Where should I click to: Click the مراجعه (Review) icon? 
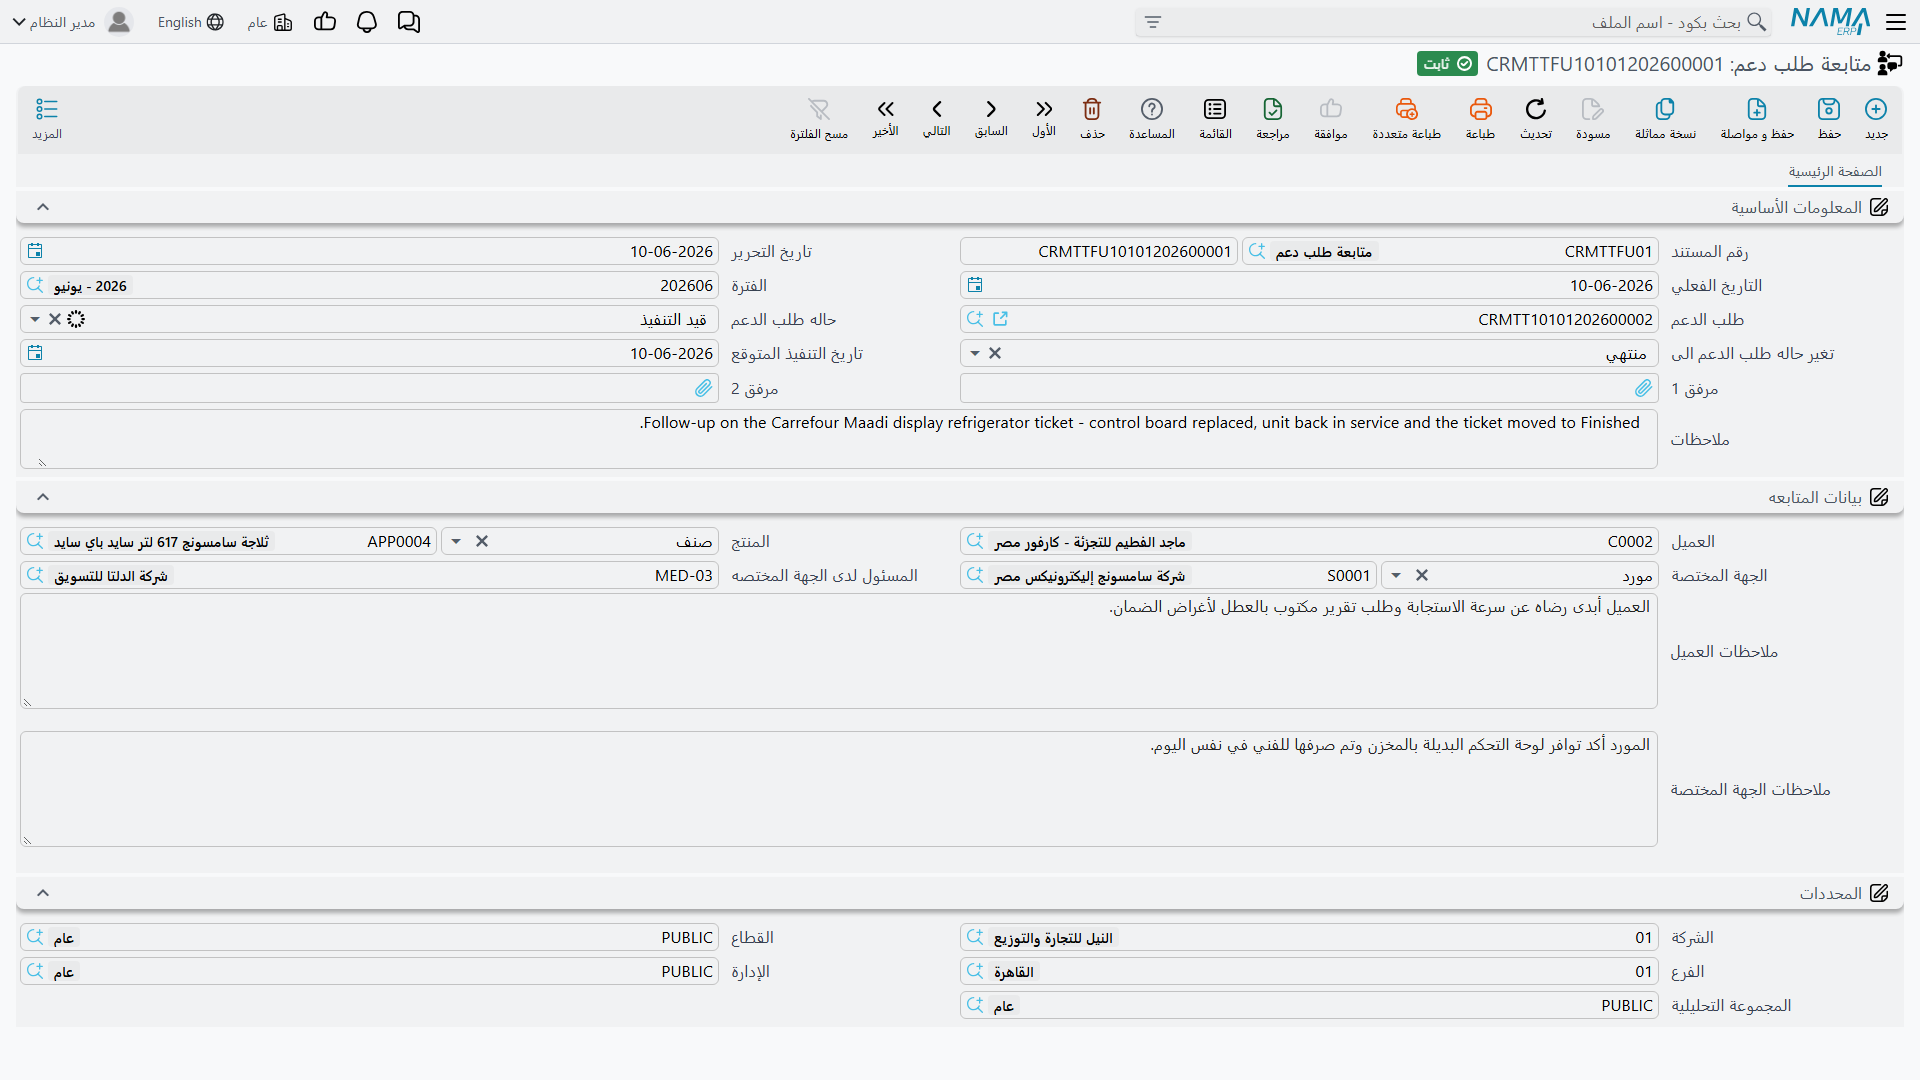click(1273, 109)
